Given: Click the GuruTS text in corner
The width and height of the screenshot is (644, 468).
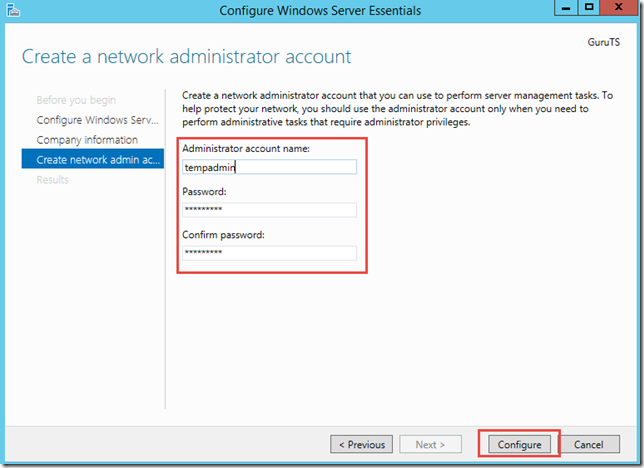Looking at the screenshot, I should pyautogui.click(x=603, y=42).
